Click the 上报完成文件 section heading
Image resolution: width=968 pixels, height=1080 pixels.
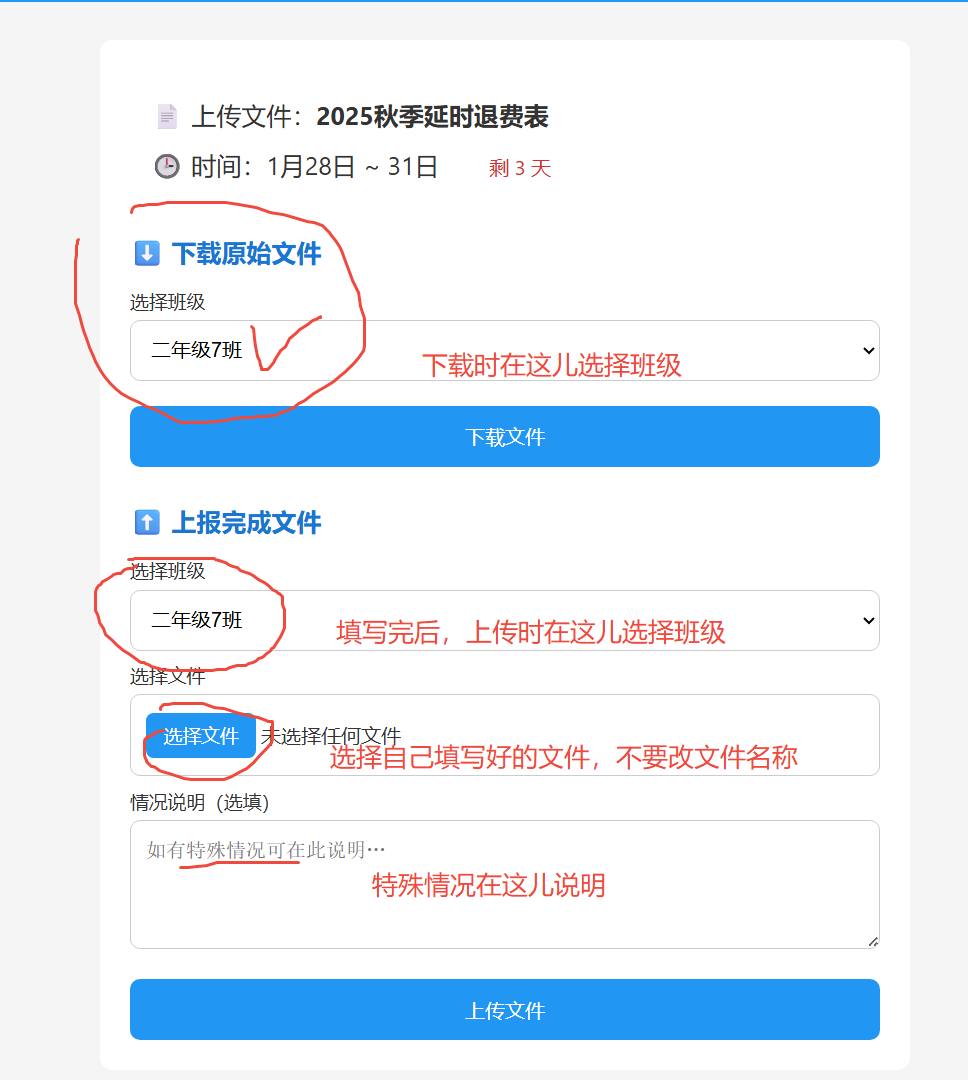[246, 523]
